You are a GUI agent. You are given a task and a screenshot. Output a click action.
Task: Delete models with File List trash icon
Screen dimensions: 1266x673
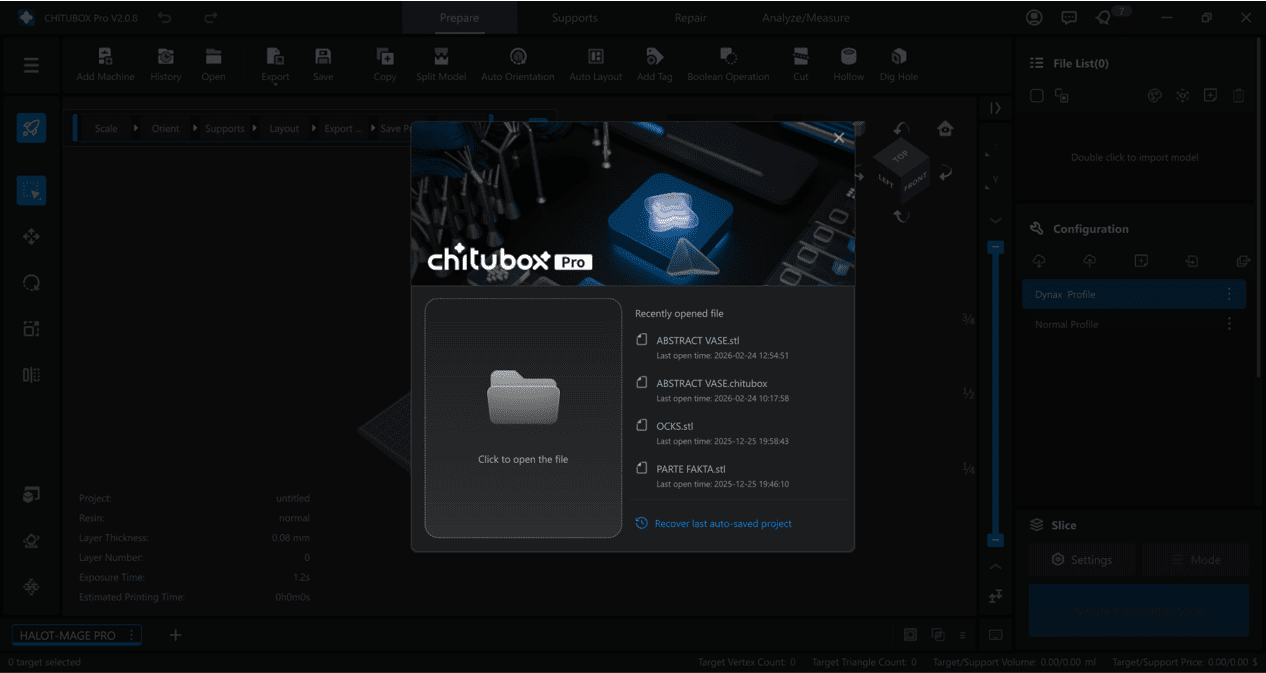click(1238, 96)
